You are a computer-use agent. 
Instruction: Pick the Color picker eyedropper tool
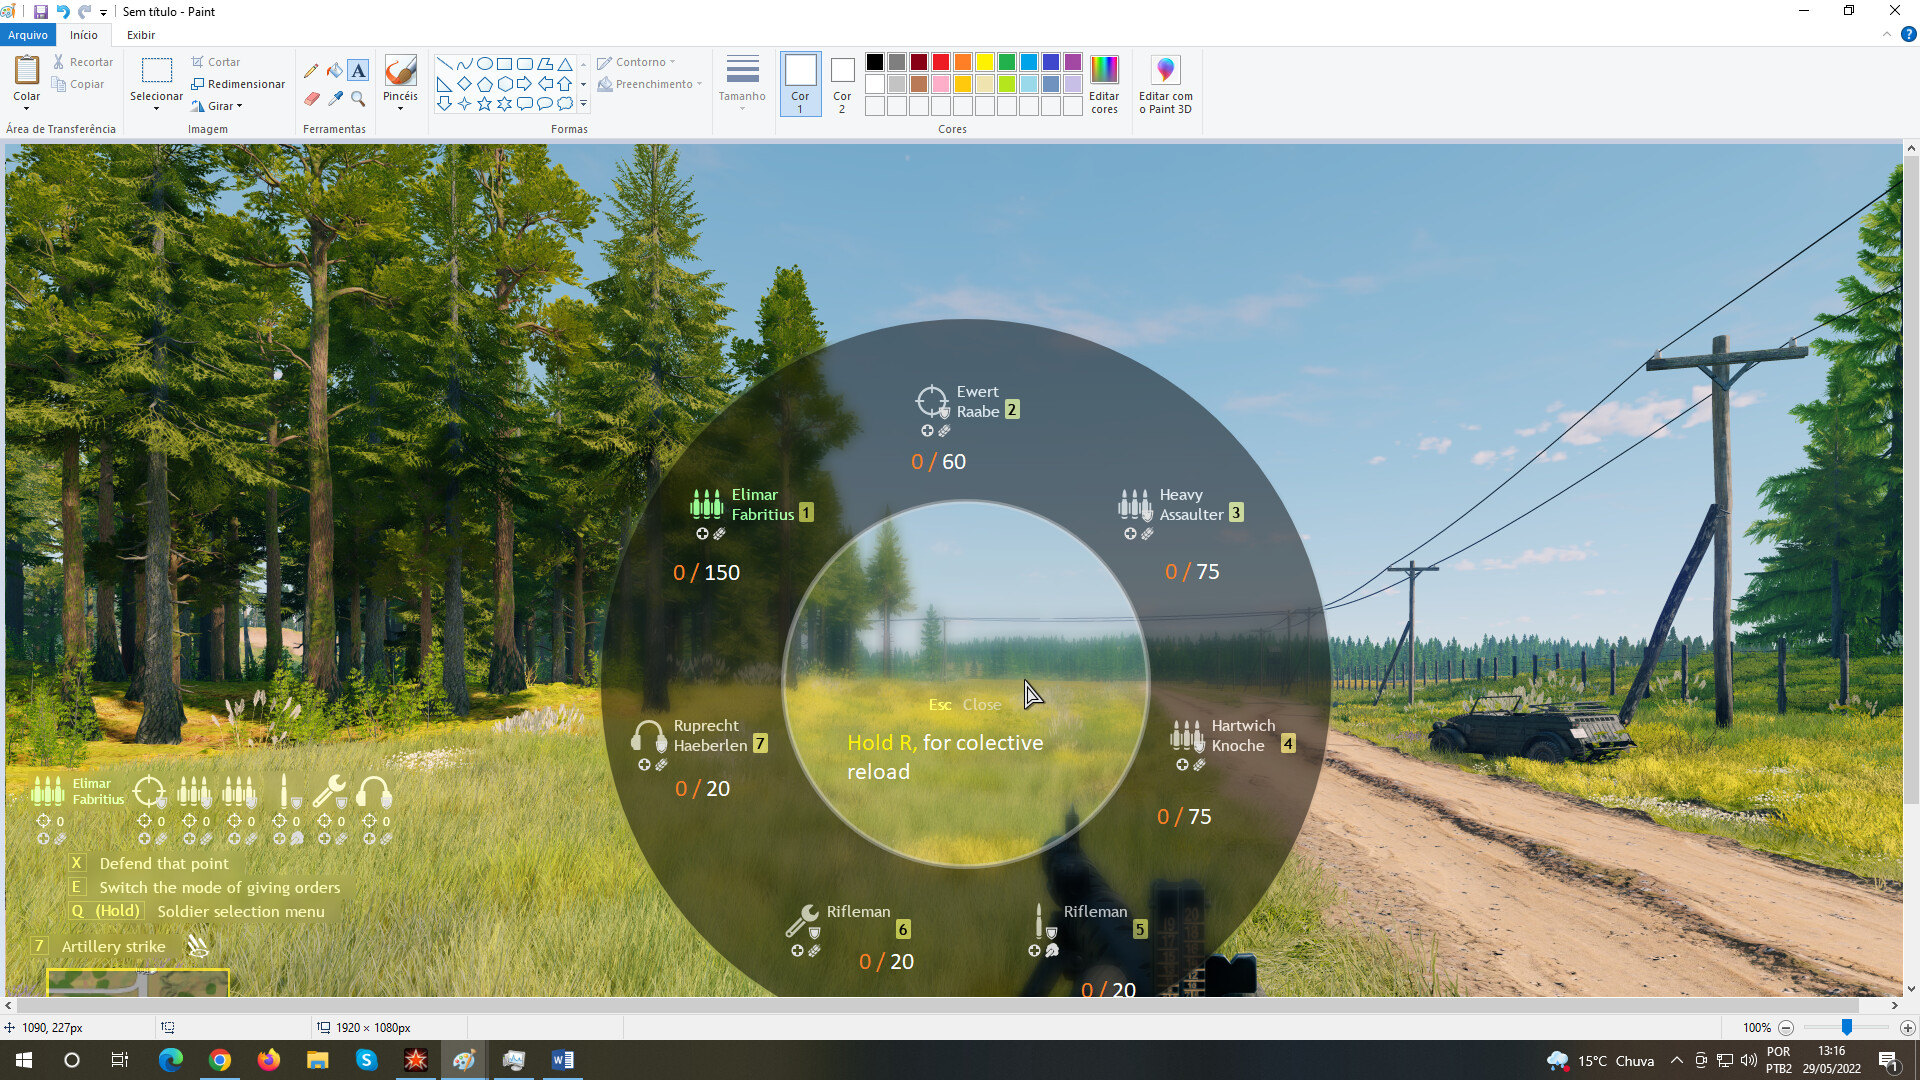click(335, 98)
